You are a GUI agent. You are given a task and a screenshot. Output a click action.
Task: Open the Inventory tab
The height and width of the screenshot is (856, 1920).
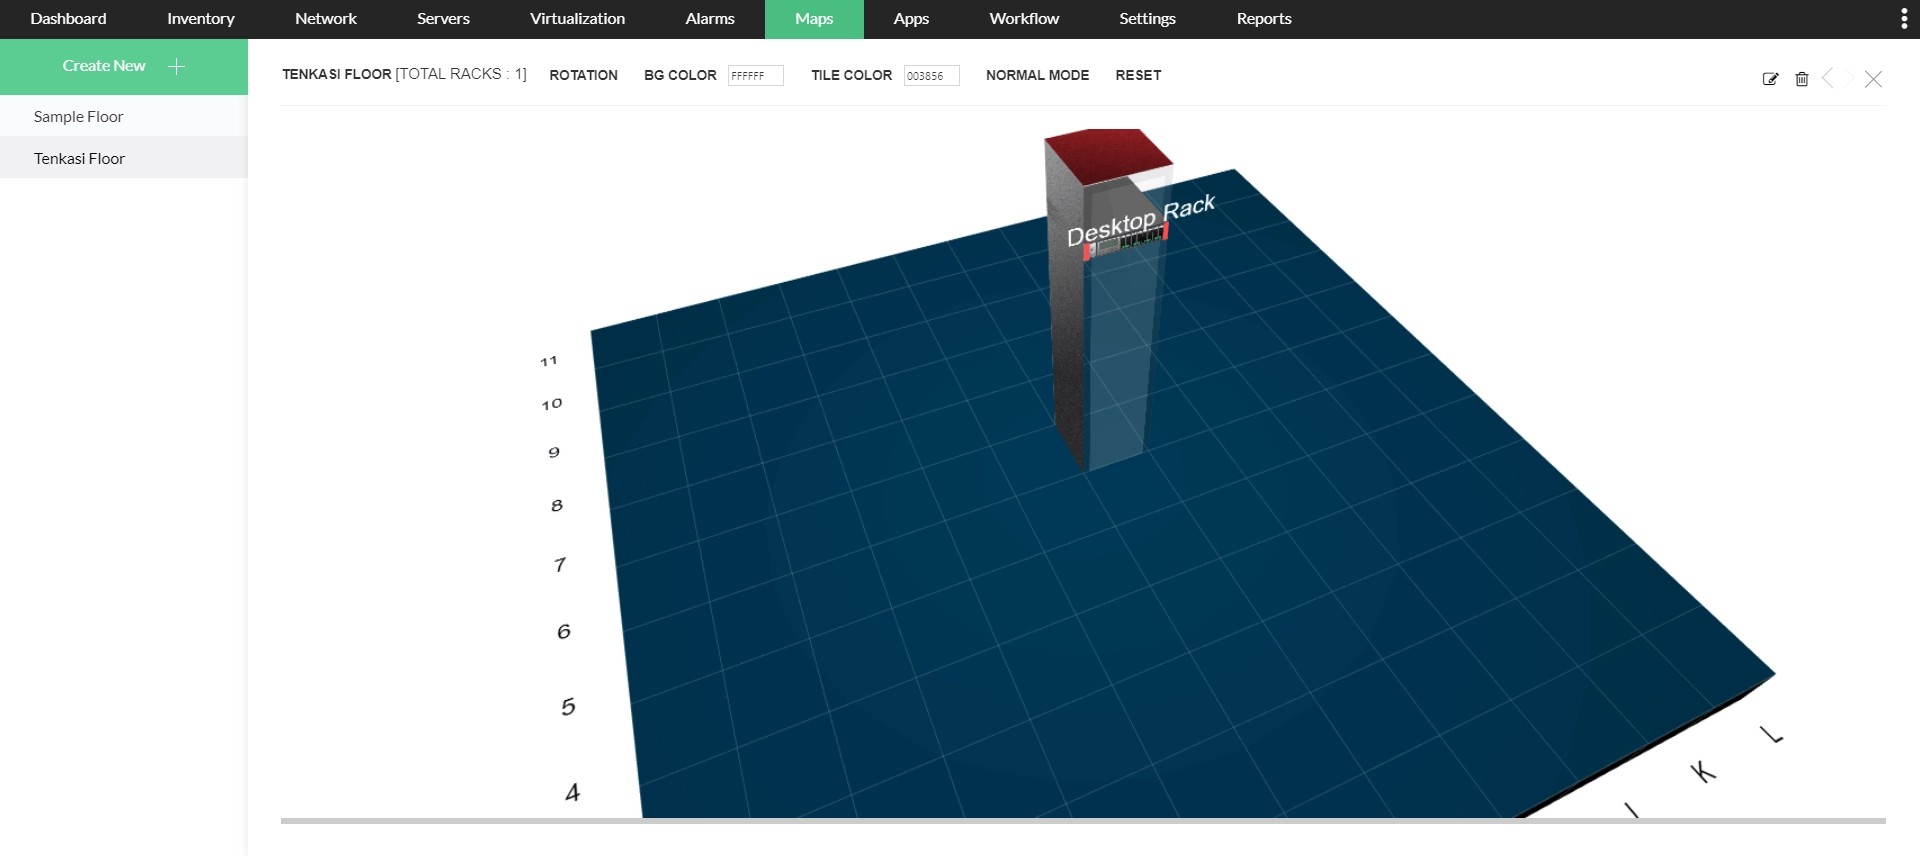201,19
